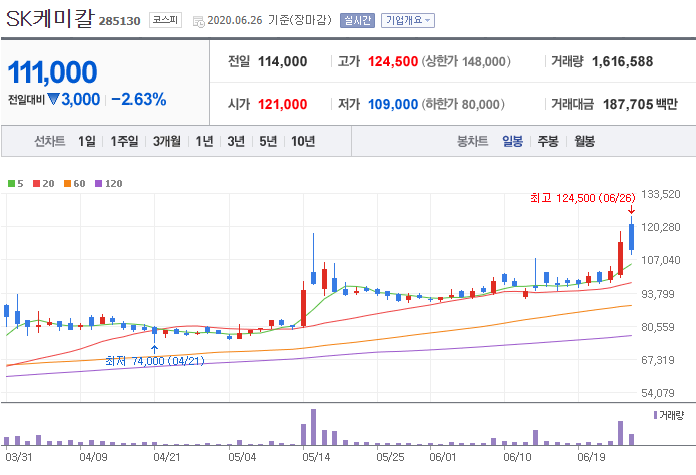This screenshot has height=475, width=696.
Task: Open the 기업개요 dropdown
Action: 407,20
